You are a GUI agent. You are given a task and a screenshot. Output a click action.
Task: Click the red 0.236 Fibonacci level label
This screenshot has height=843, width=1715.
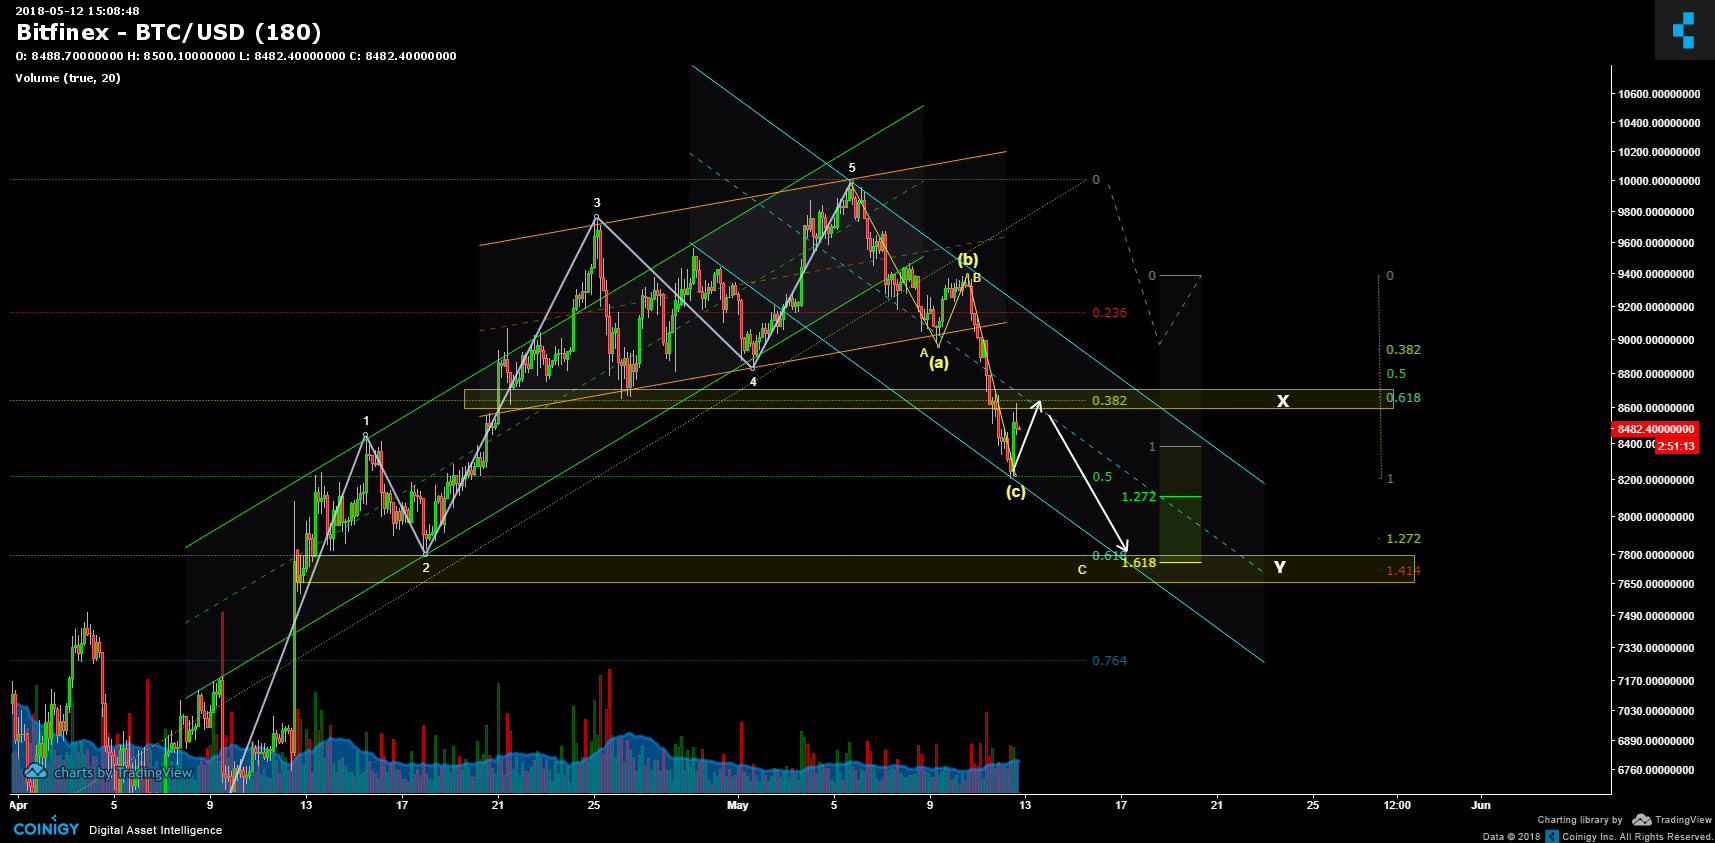point(1109,313)
